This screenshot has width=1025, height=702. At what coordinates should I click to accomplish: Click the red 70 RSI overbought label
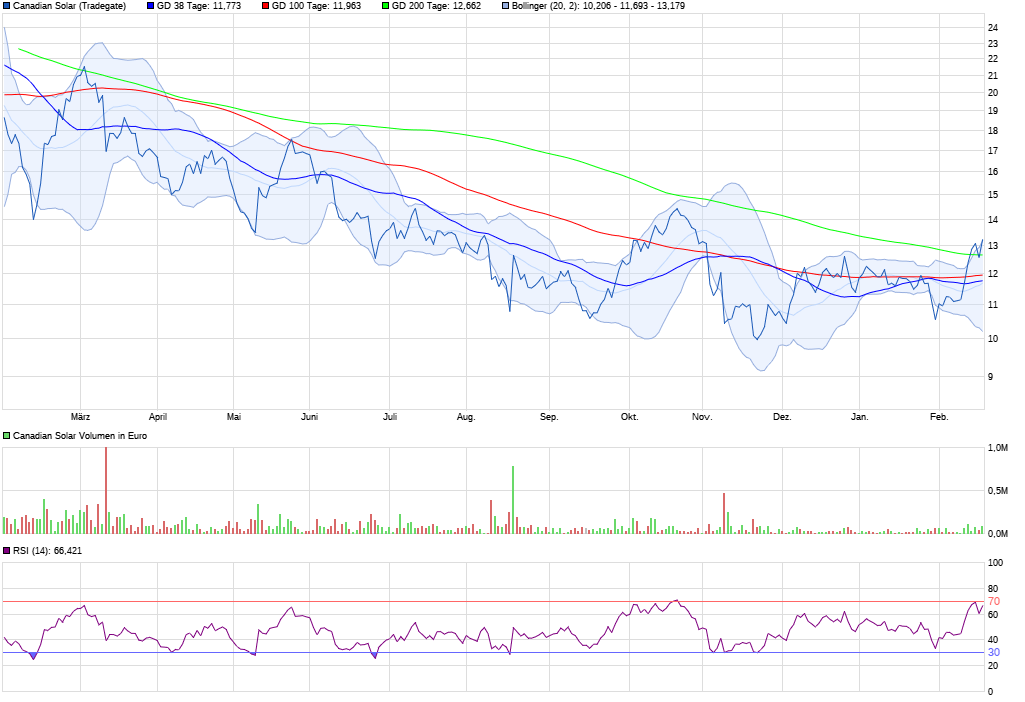tap(994, 601)
